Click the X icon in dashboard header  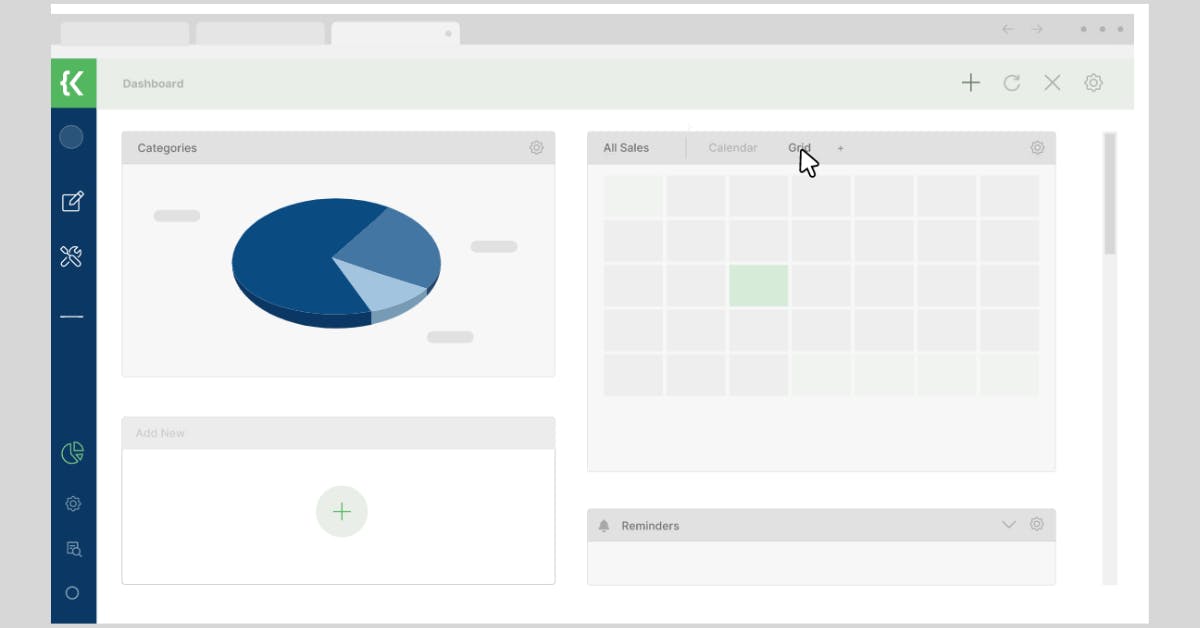(x=1053, y=83)
